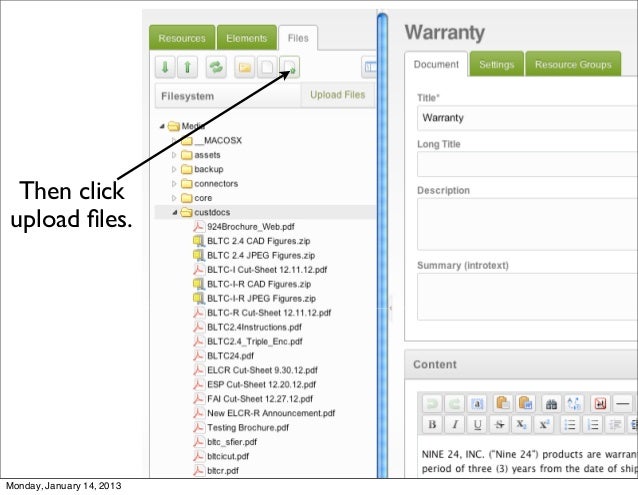Collapse the Media root folder
Viewport: 638px width, 495px height.
click(162, 126)
